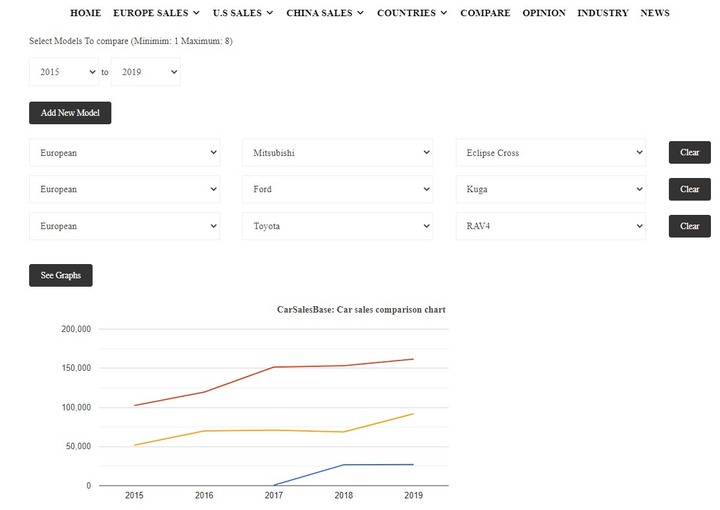The width and height of the screenshot is (720, 510).
Task: Click the Add New Model button
Action: 70,113
